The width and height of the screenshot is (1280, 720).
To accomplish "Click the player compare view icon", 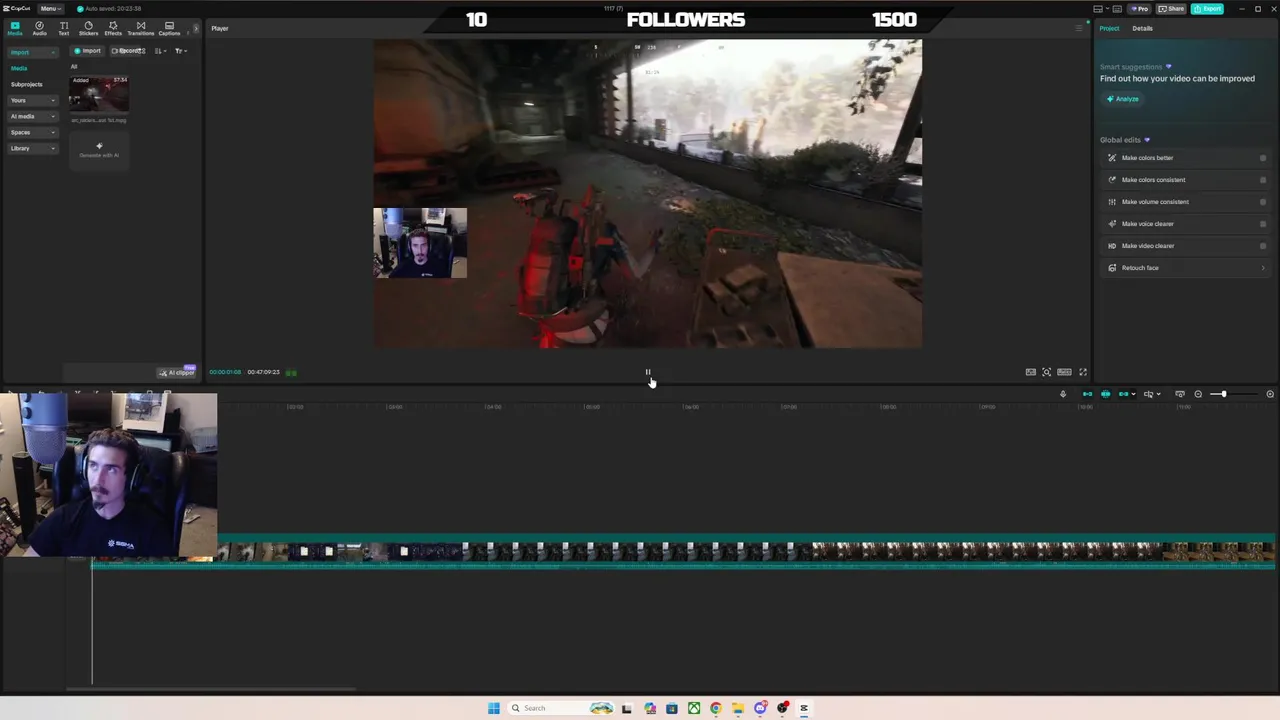I will 1031,372.
